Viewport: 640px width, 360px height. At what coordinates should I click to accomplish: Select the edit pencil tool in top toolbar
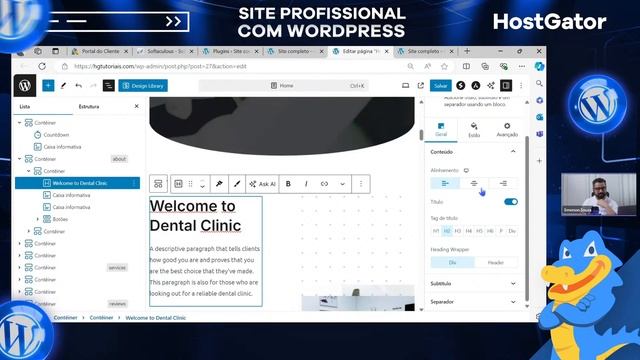[x=63, y=86]
